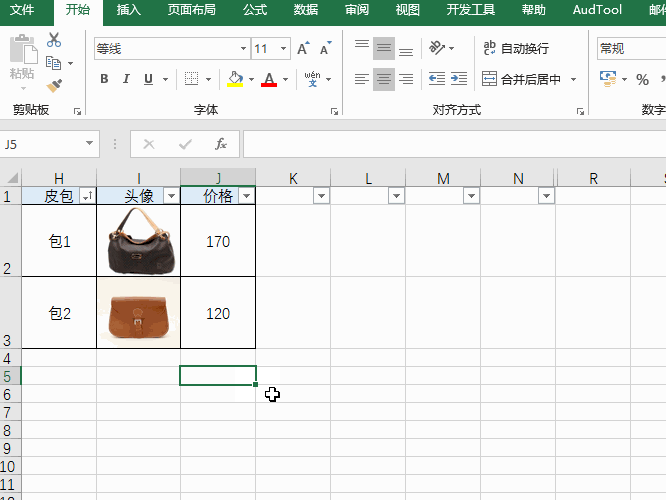Click Select All corner triangle

pos(13,177)
